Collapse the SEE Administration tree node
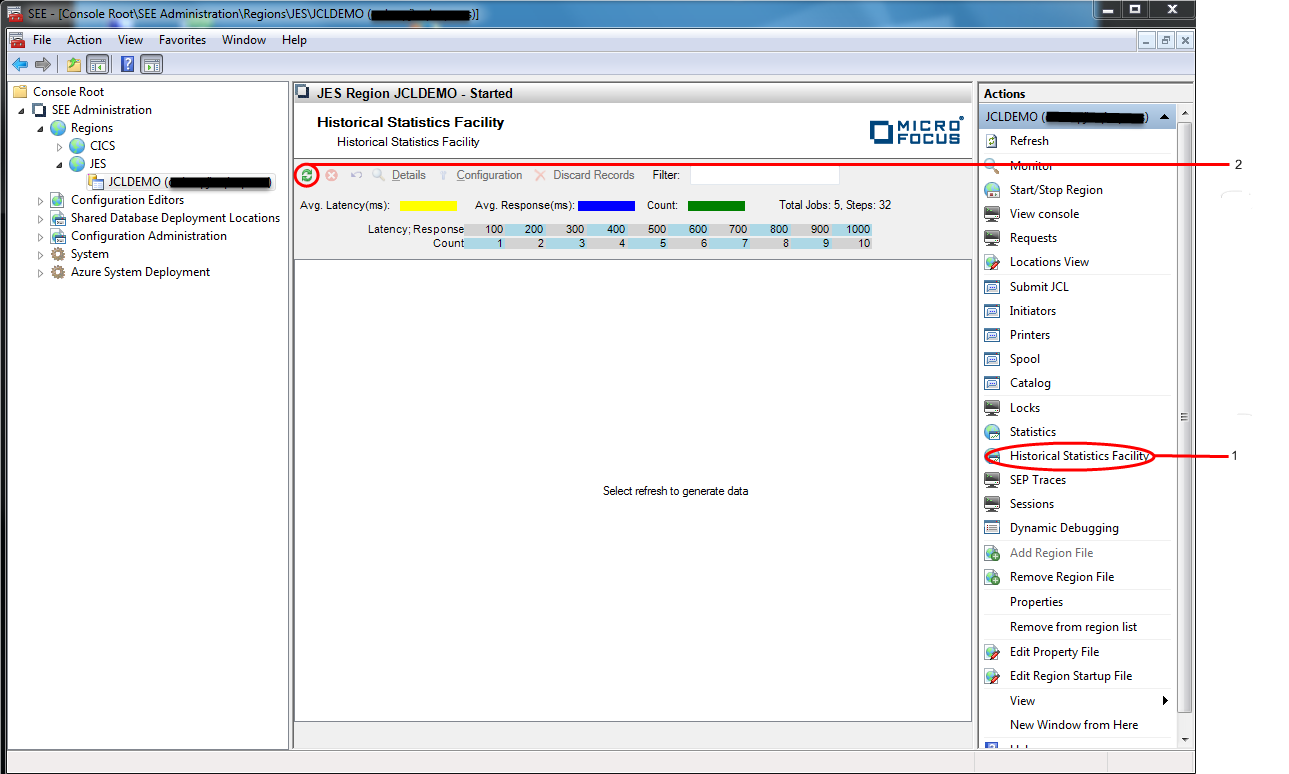Image resolution: width=1289 pixels, height=774 pixels. [x=22, y=110]
